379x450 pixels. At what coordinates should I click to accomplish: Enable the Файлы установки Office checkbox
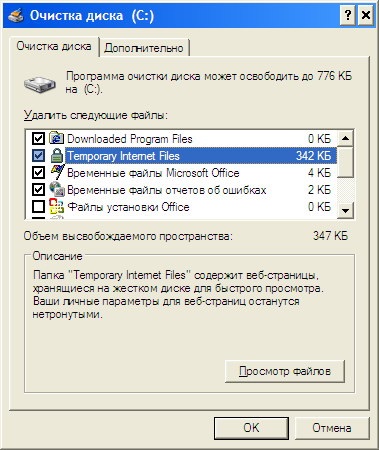pos(38,207)
